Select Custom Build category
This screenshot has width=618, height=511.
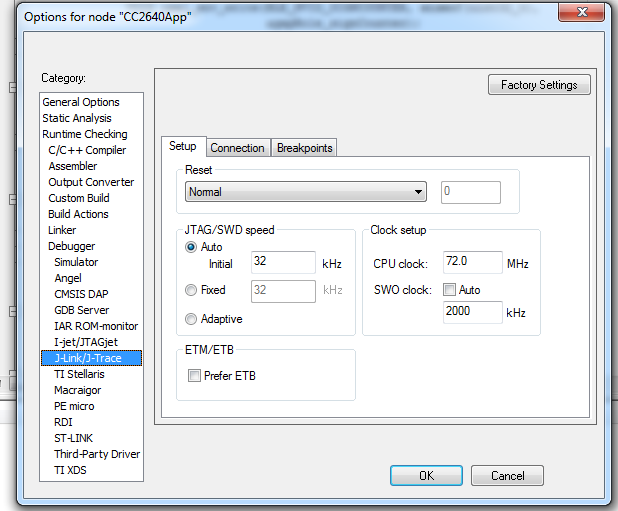coord(79,198)
